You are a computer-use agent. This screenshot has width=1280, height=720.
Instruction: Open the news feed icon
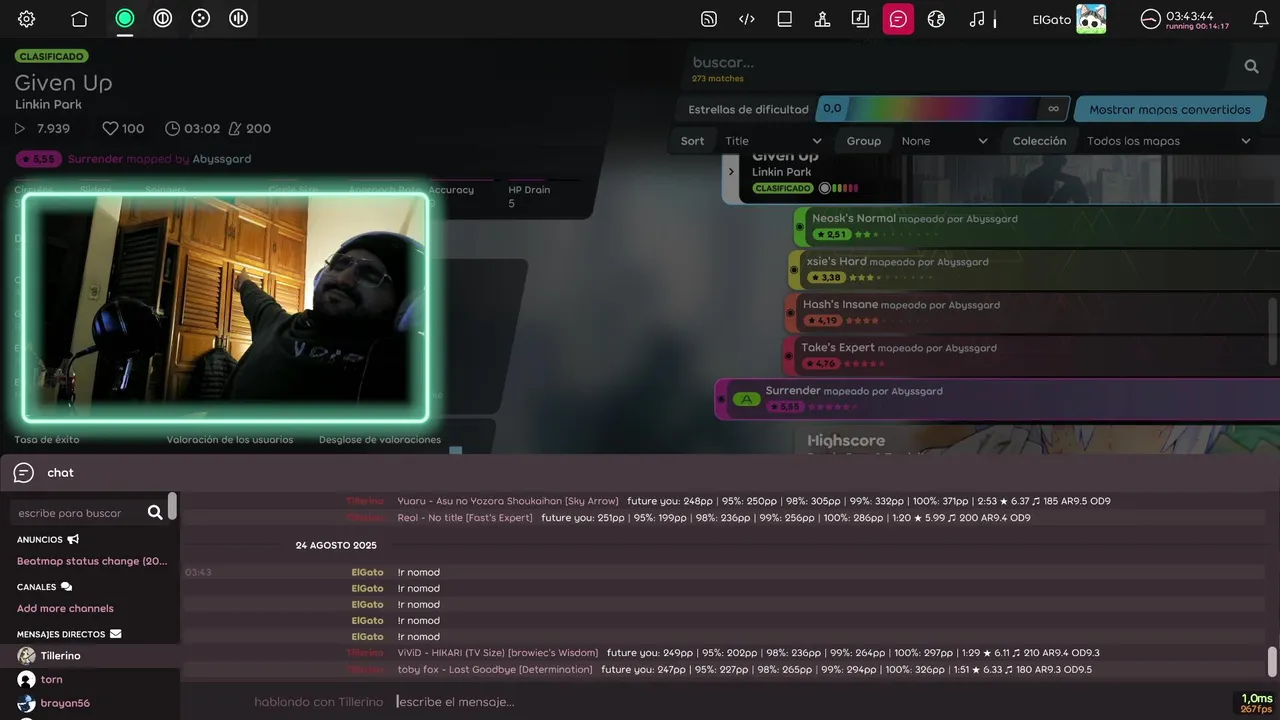709,19
